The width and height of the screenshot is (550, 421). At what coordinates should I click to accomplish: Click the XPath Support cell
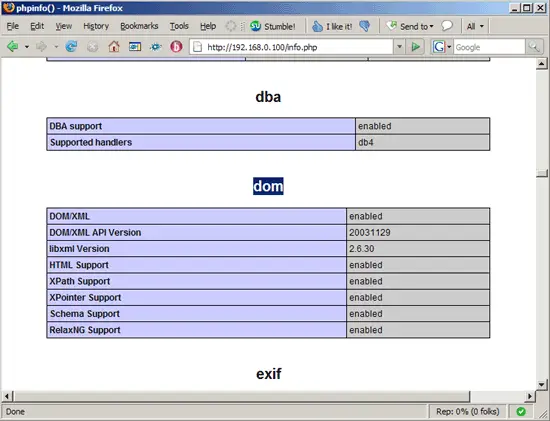click(x=196, y=281)
